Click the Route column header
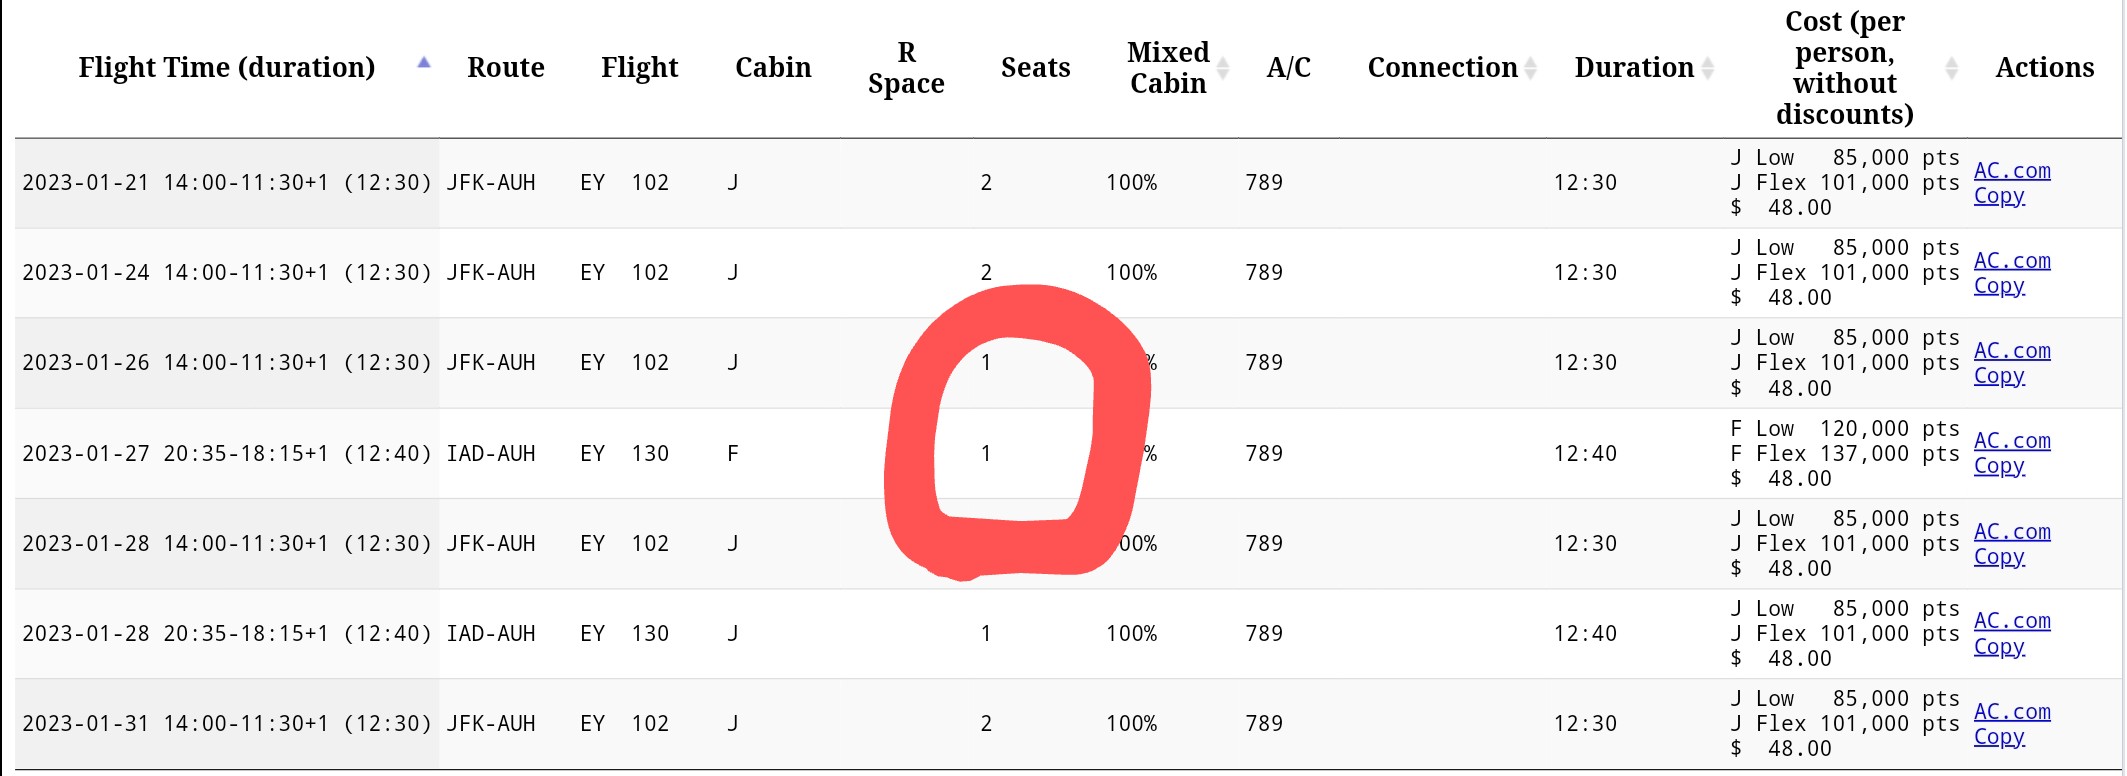2127x776 pixels. [505, 68]
